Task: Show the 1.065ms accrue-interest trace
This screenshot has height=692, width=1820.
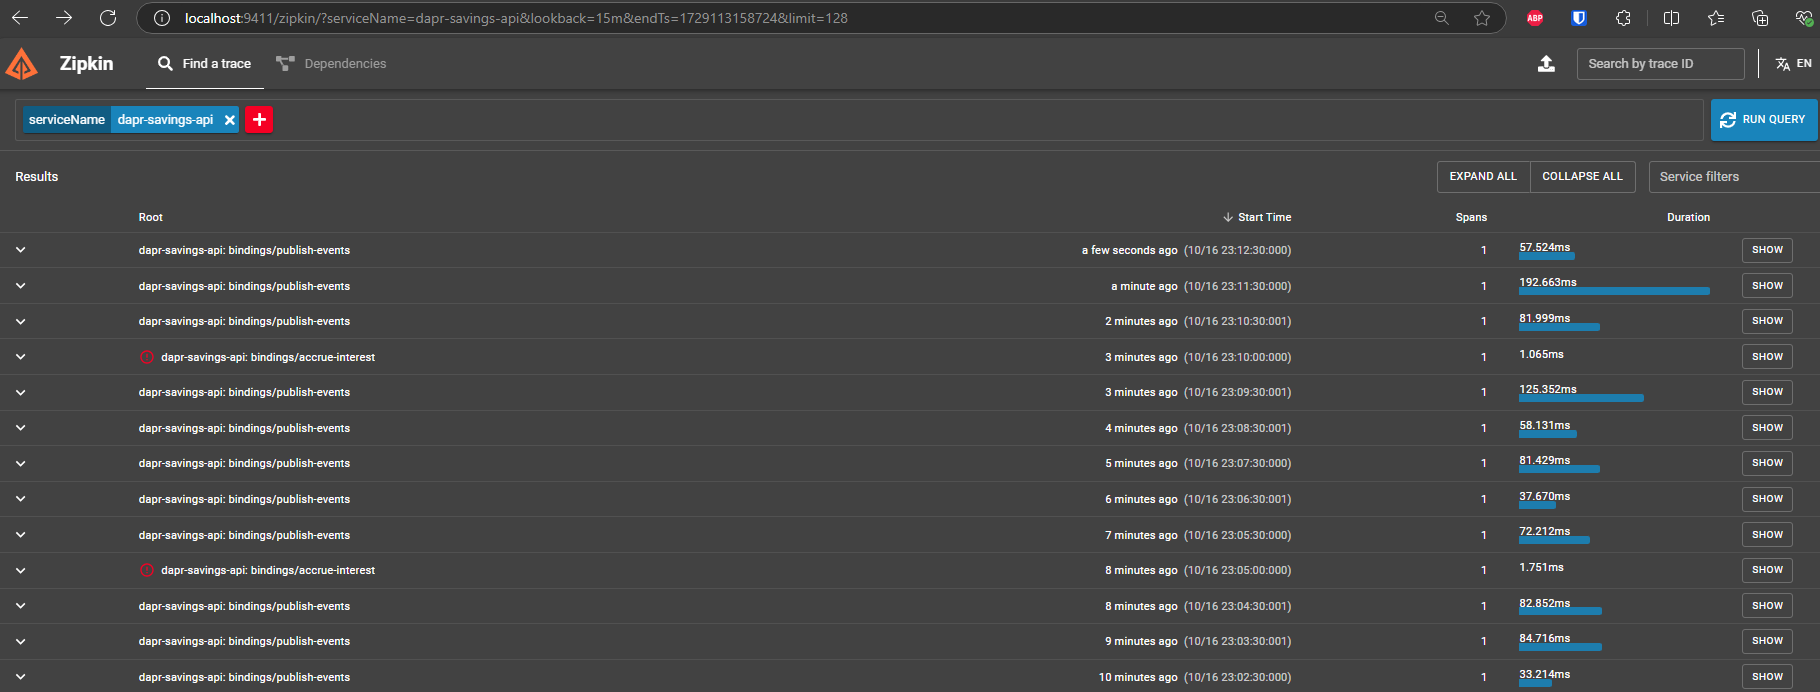Action: (1767, 357)
